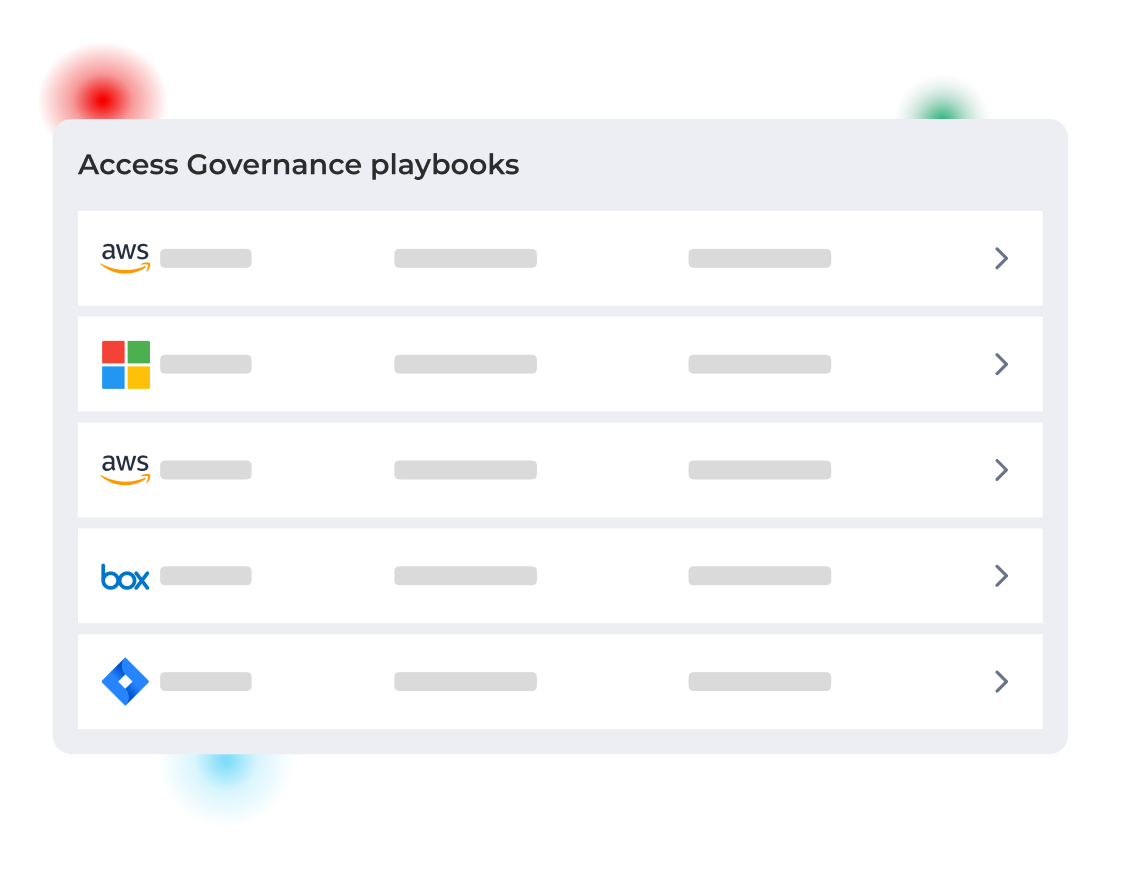Image resolution: width=1130 pixels, height=885 pixels.
Task: Click the AWS logo in the third row
Action: coord(125,470)
